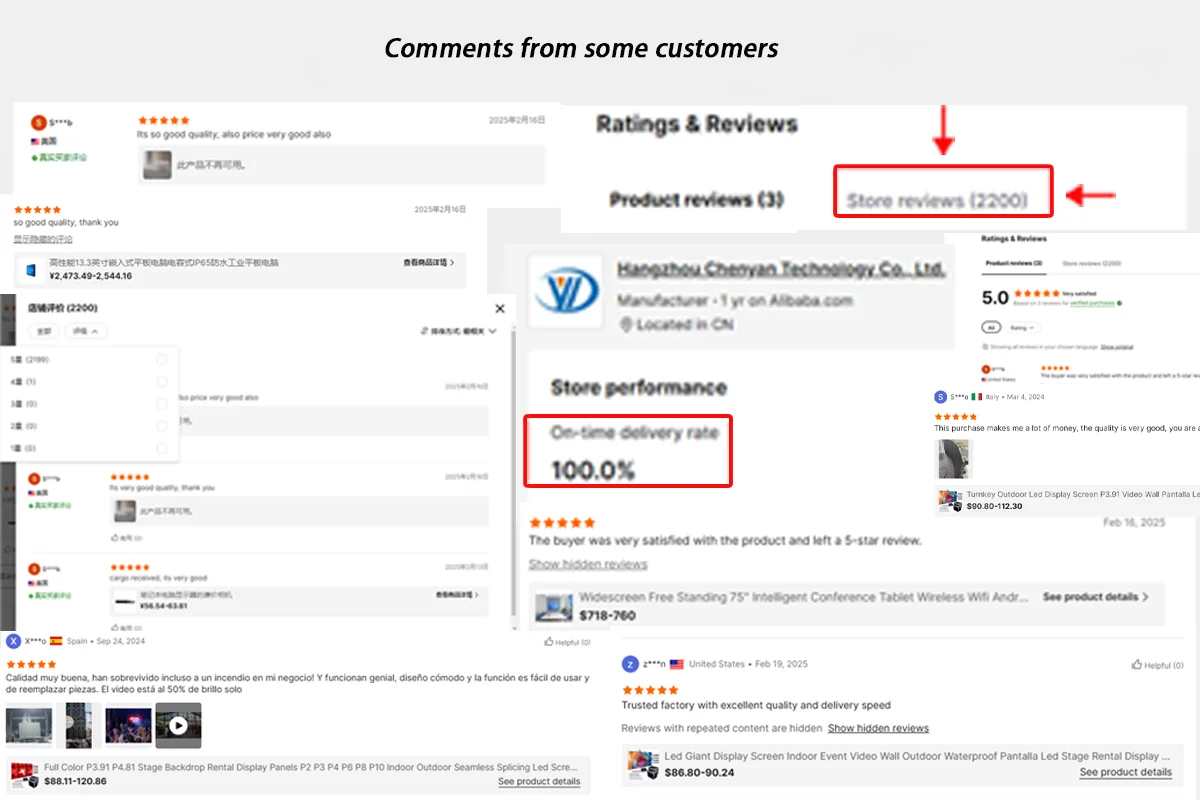Image resolution: width=1200 pixels, height=800 pixels.
Task: Expand See product details for Conference Tablet
Action: pyautogui.click(x=1096, y=597)
